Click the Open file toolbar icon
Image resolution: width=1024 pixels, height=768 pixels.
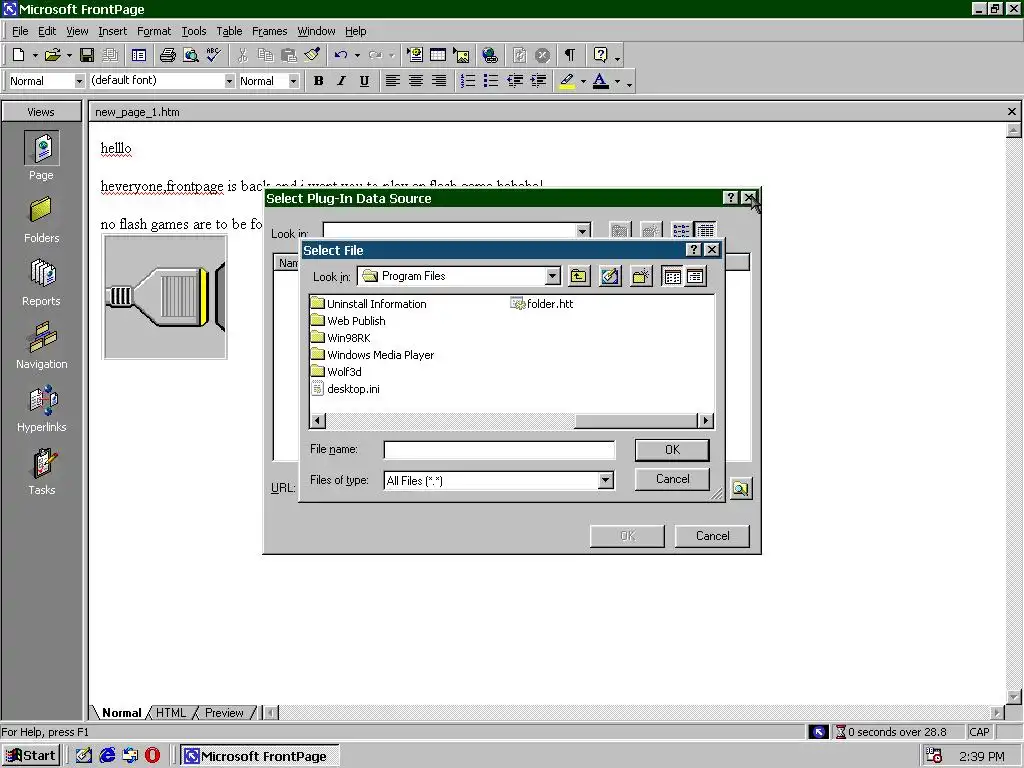[52, 56]
